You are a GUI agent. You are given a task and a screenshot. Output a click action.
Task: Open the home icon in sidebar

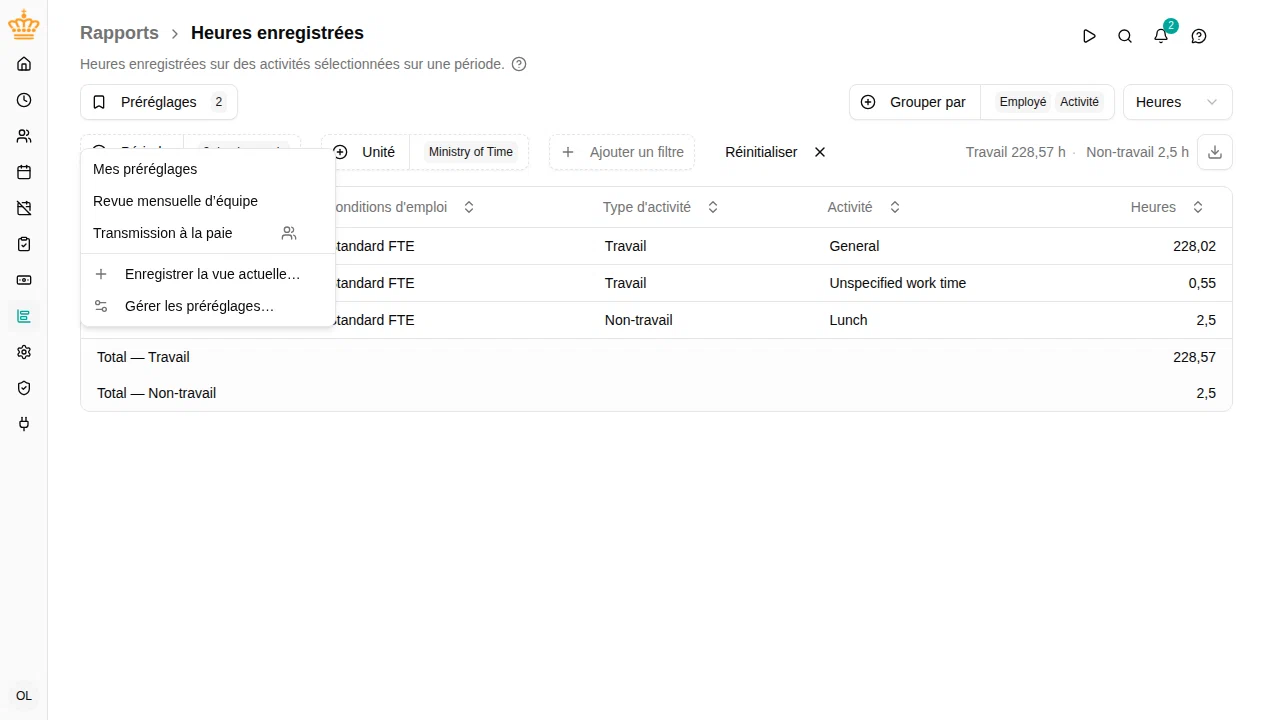pyautogui.click(x=24, y=64)
